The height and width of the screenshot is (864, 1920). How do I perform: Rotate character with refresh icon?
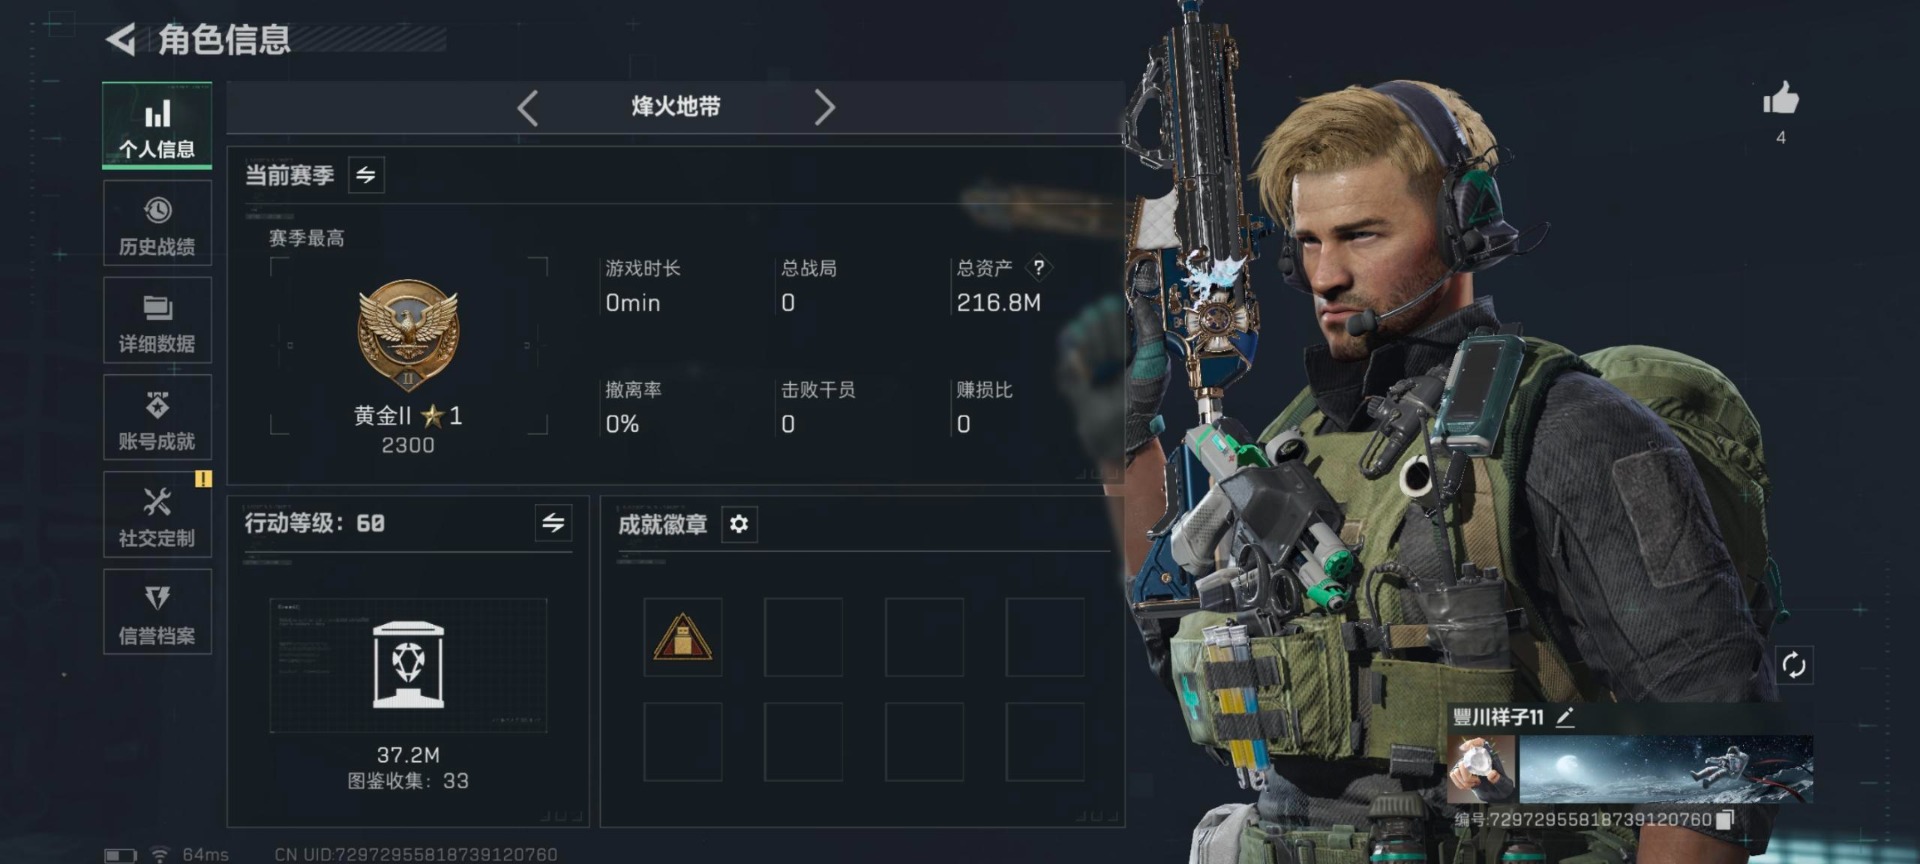pos(1793,665)
